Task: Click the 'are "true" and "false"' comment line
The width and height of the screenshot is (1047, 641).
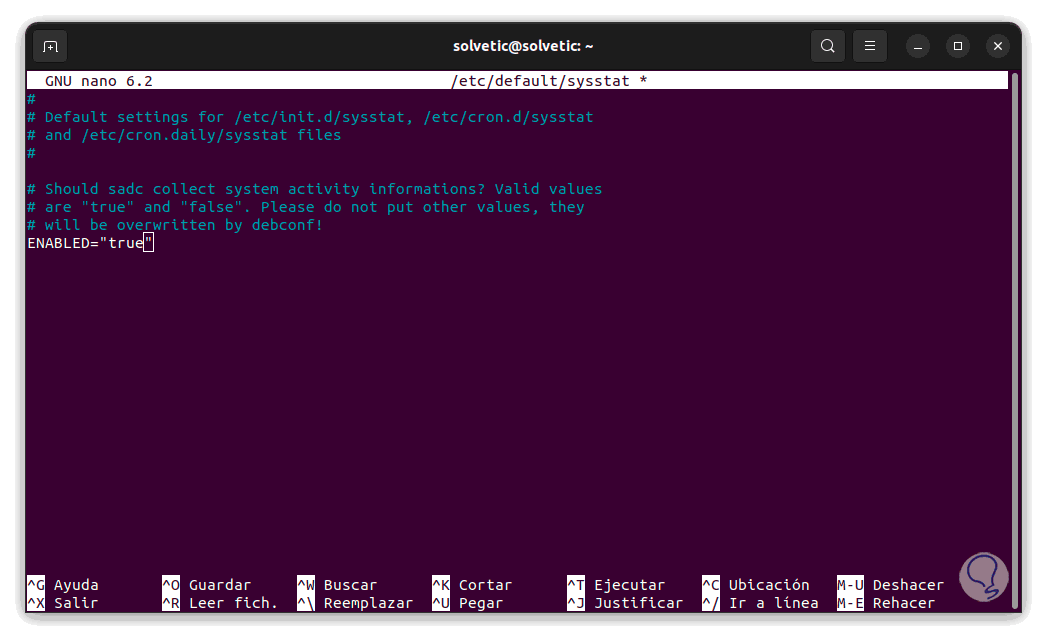Action: 306,207
